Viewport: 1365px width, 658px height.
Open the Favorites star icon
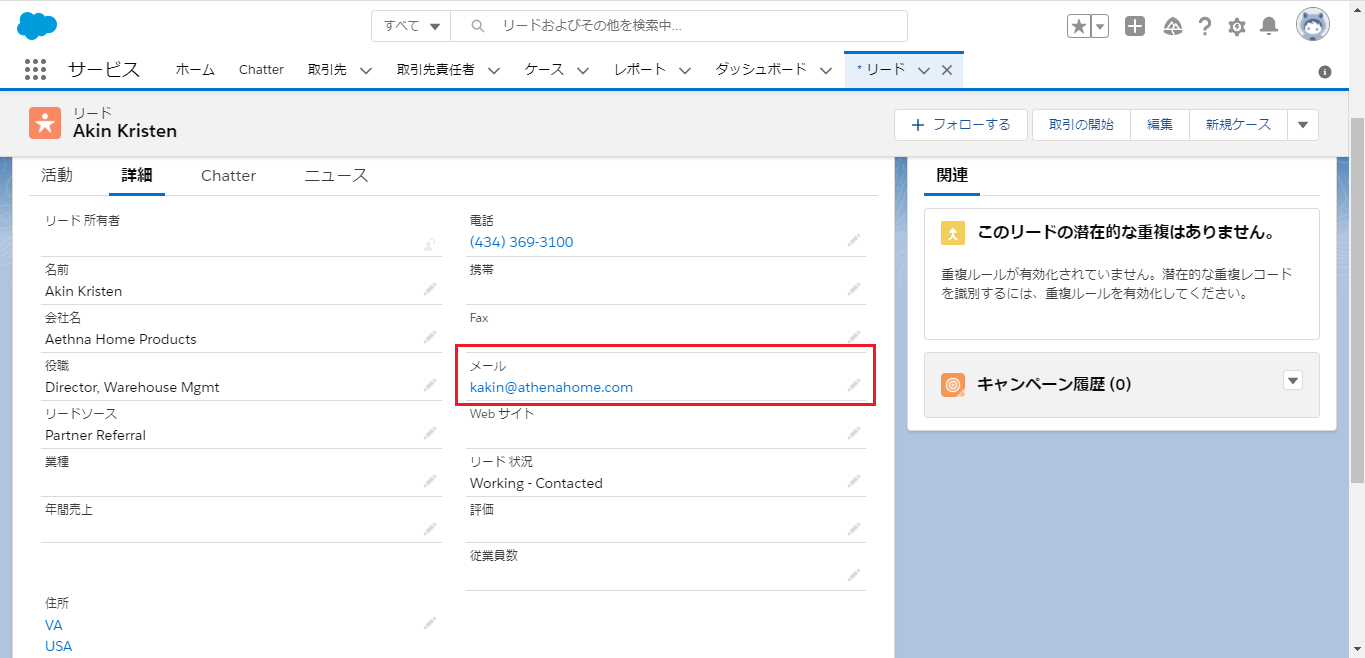coord(1079,27)
